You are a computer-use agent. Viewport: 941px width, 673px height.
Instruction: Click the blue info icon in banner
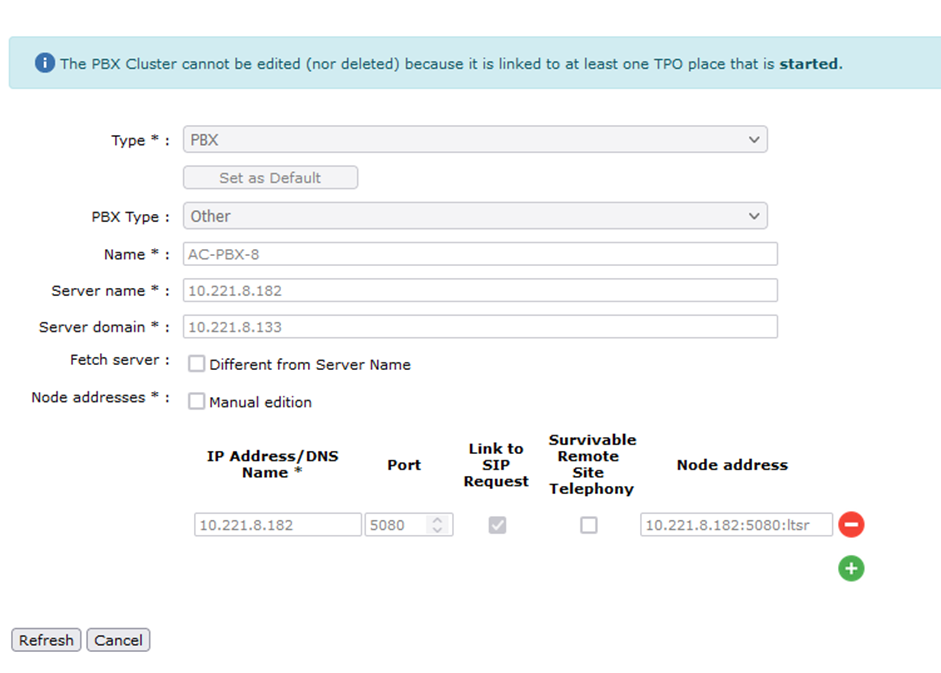point(44,62)
